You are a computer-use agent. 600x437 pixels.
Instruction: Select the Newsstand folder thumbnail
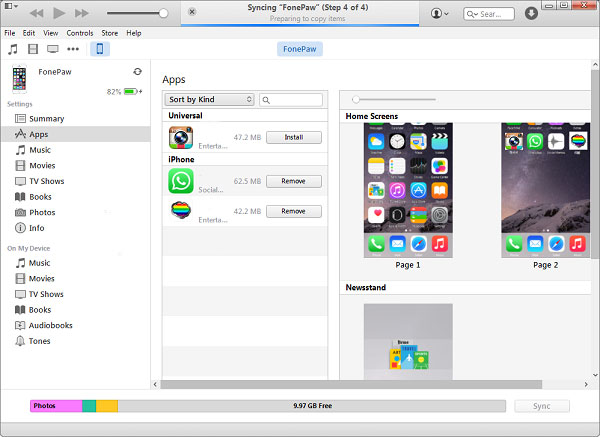(408, 341)
